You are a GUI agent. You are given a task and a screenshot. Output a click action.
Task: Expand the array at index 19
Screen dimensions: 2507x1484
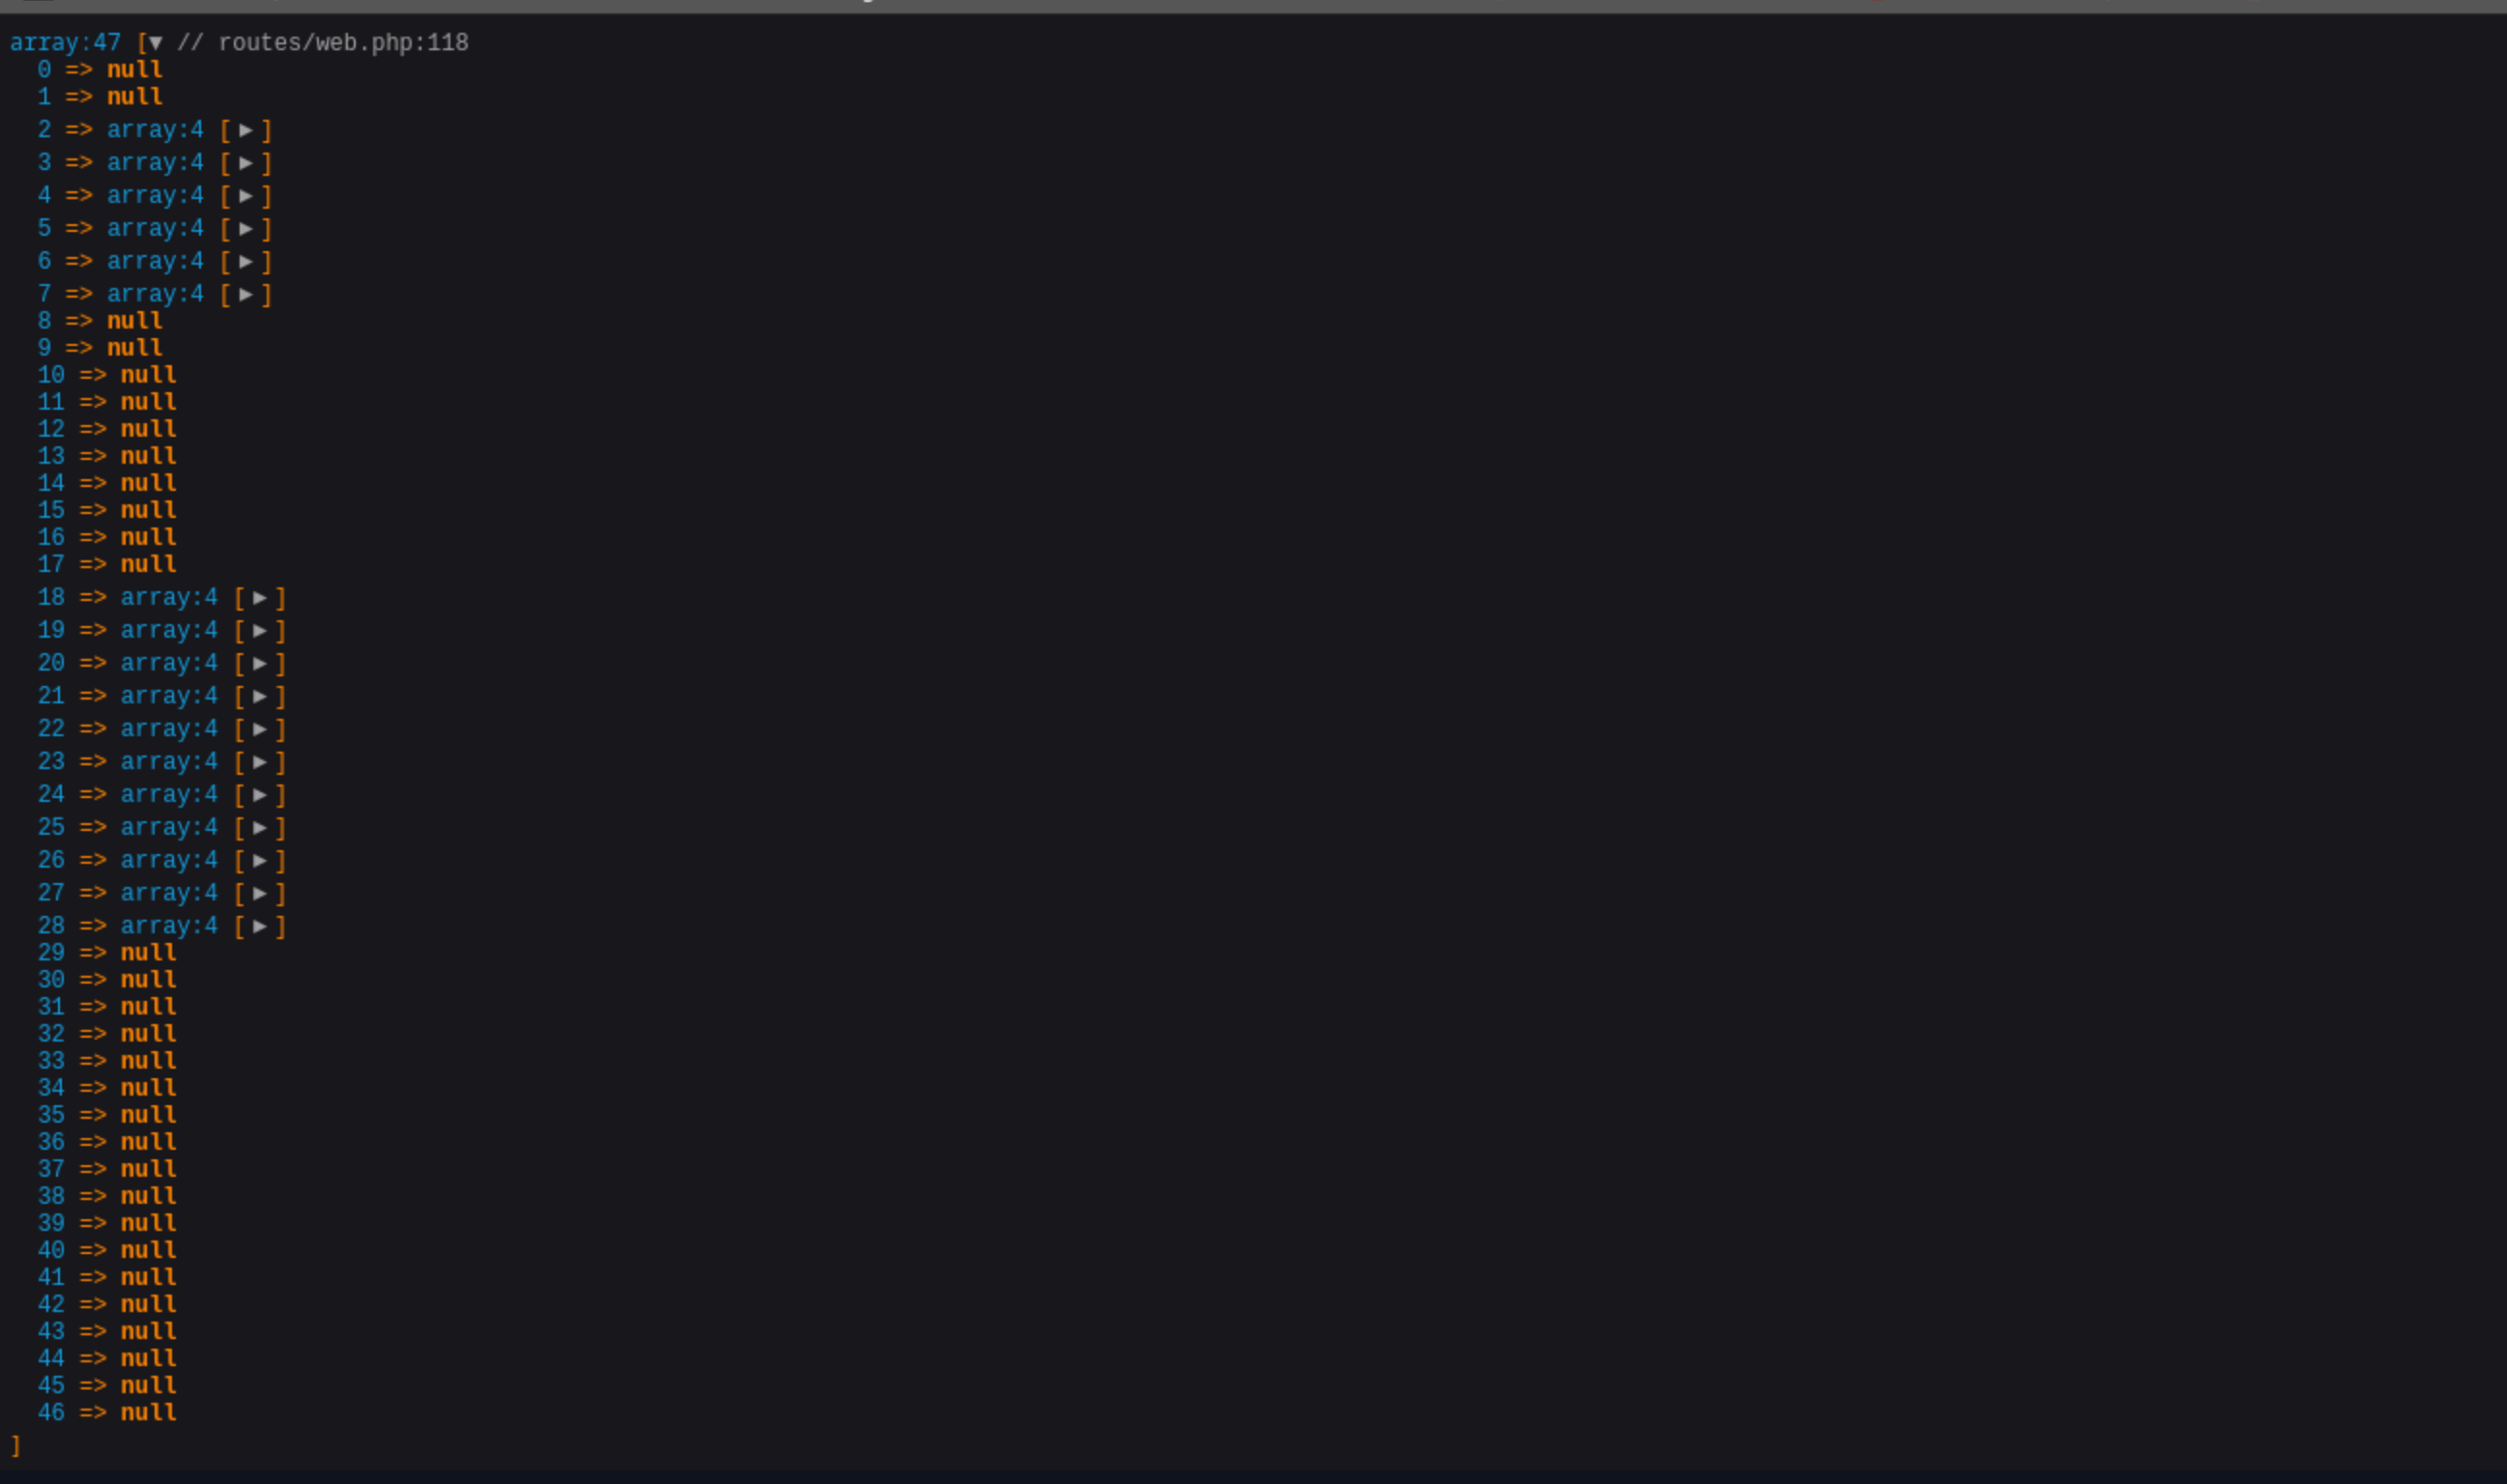coord(260,631)
